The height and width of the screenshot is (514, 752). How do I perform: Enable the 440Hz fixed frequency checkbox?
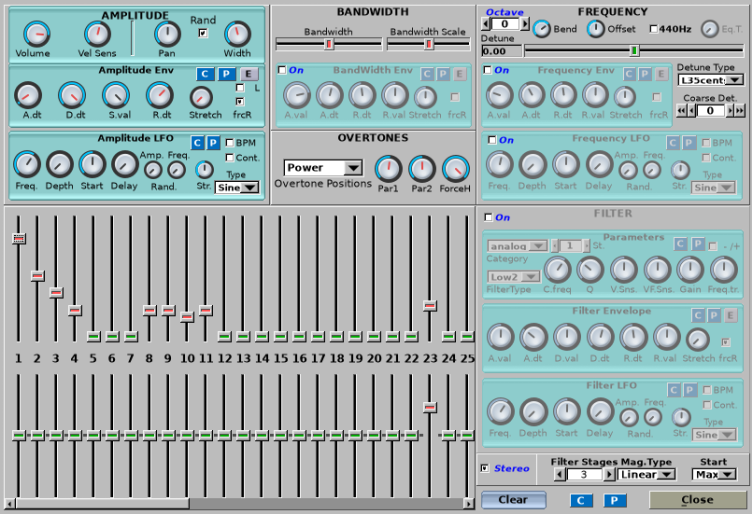654,29
